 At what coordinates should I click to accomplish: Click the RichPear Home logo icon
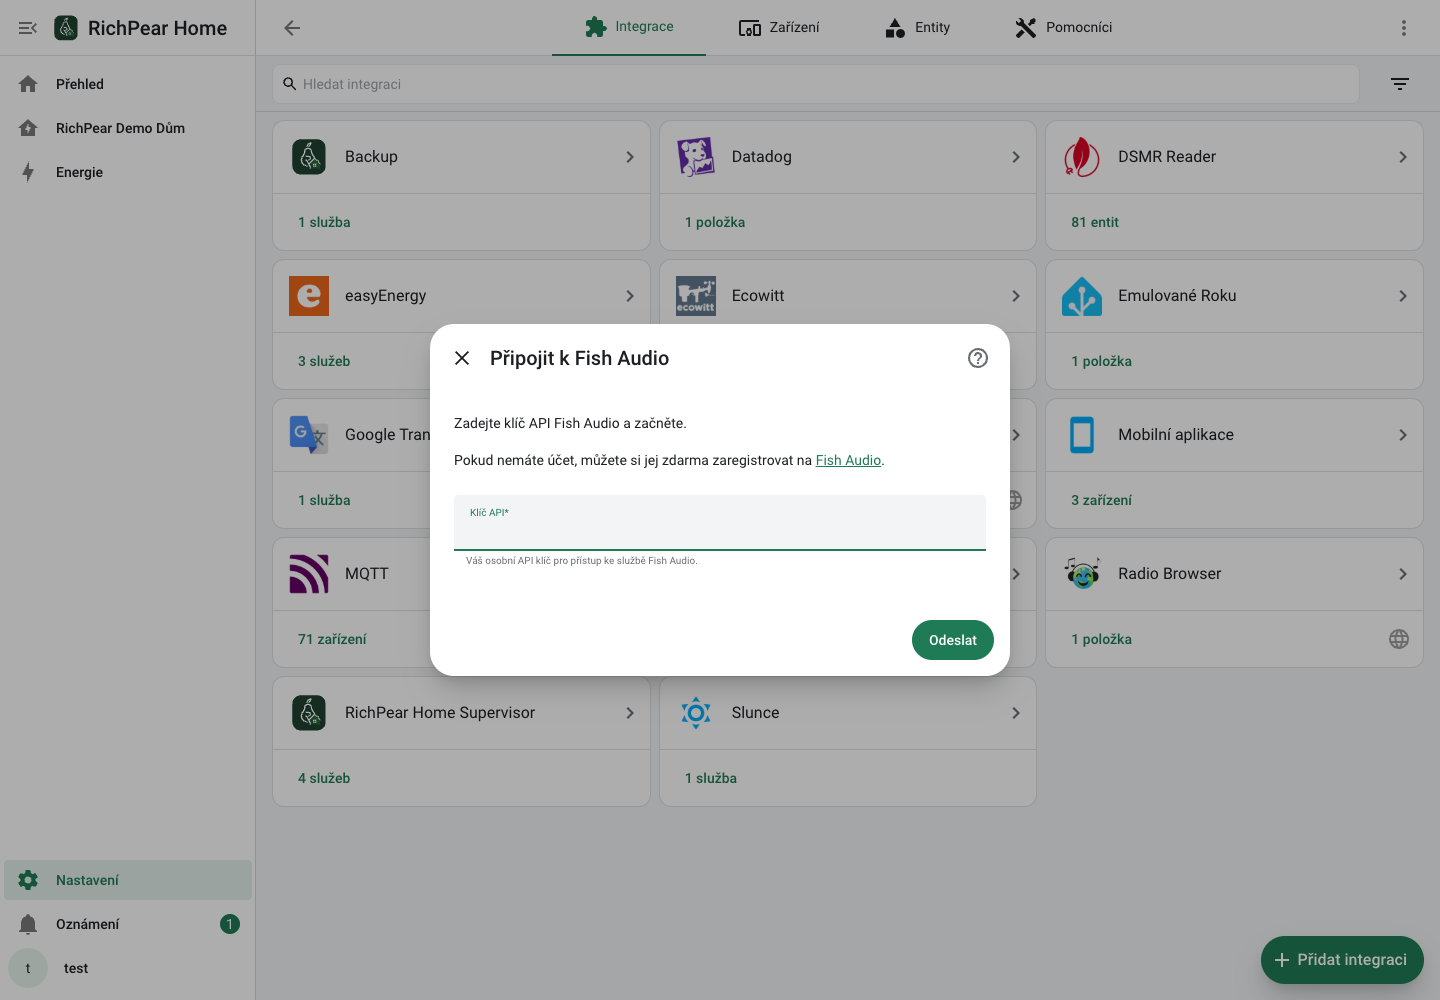(x=66, y=28)
